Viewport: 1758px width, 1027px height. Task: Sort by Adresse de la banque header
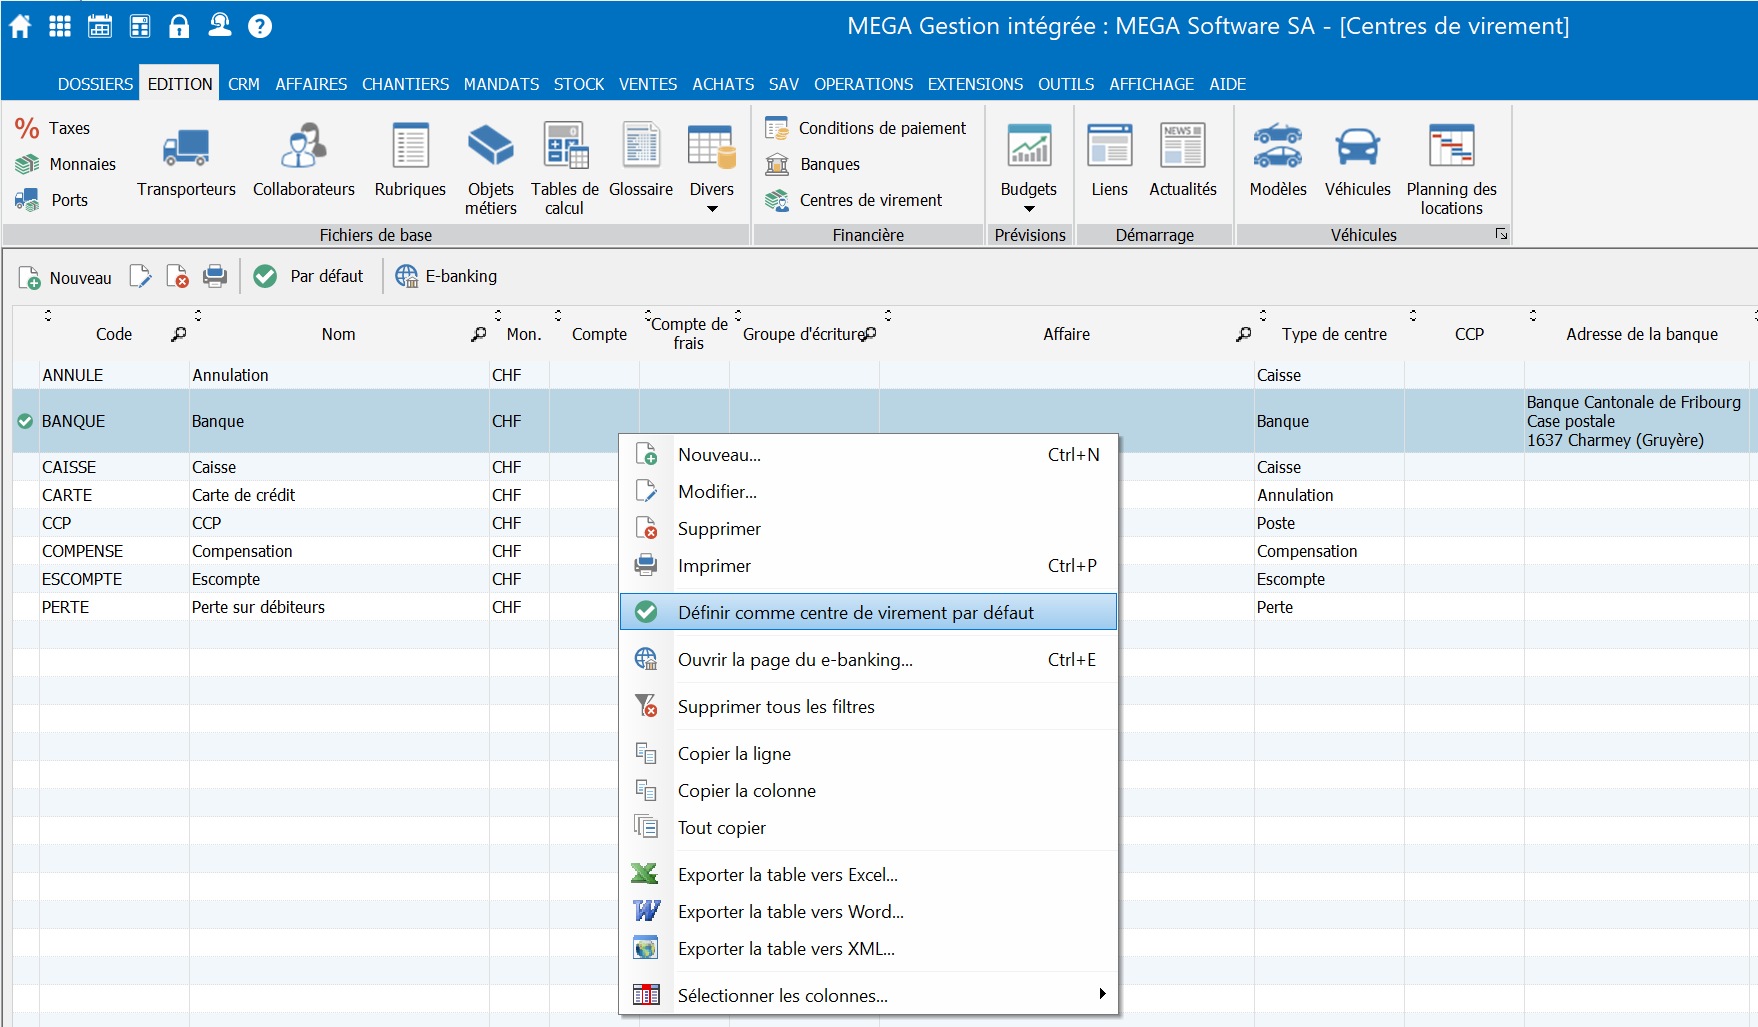pos(1641,334)
